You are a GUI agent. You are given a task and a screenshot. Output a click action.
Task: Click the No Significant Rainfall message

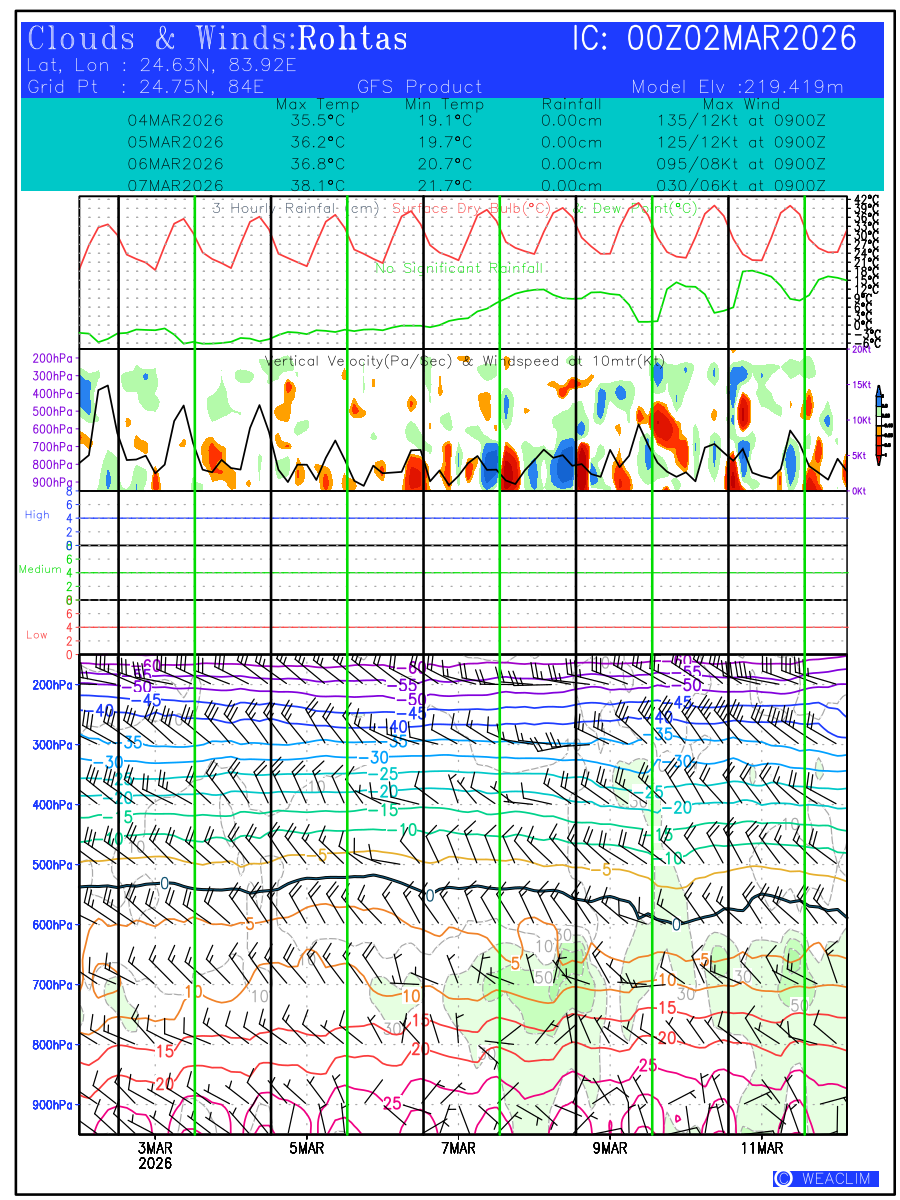coord(460,268)
